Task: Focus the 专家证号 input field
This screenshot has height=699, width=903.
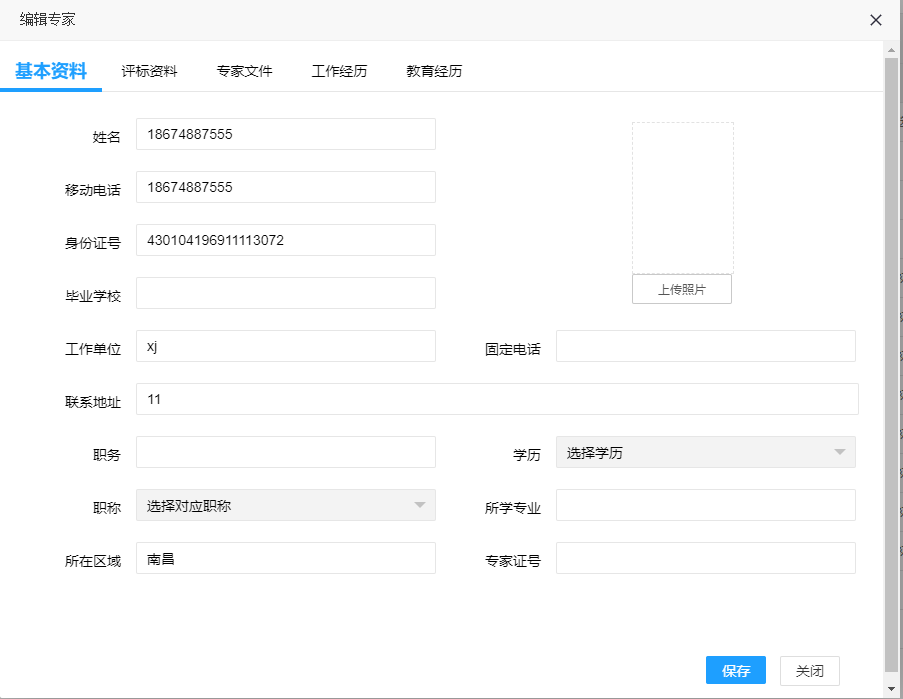Action: pyautogui.click(x=705, y=558)
